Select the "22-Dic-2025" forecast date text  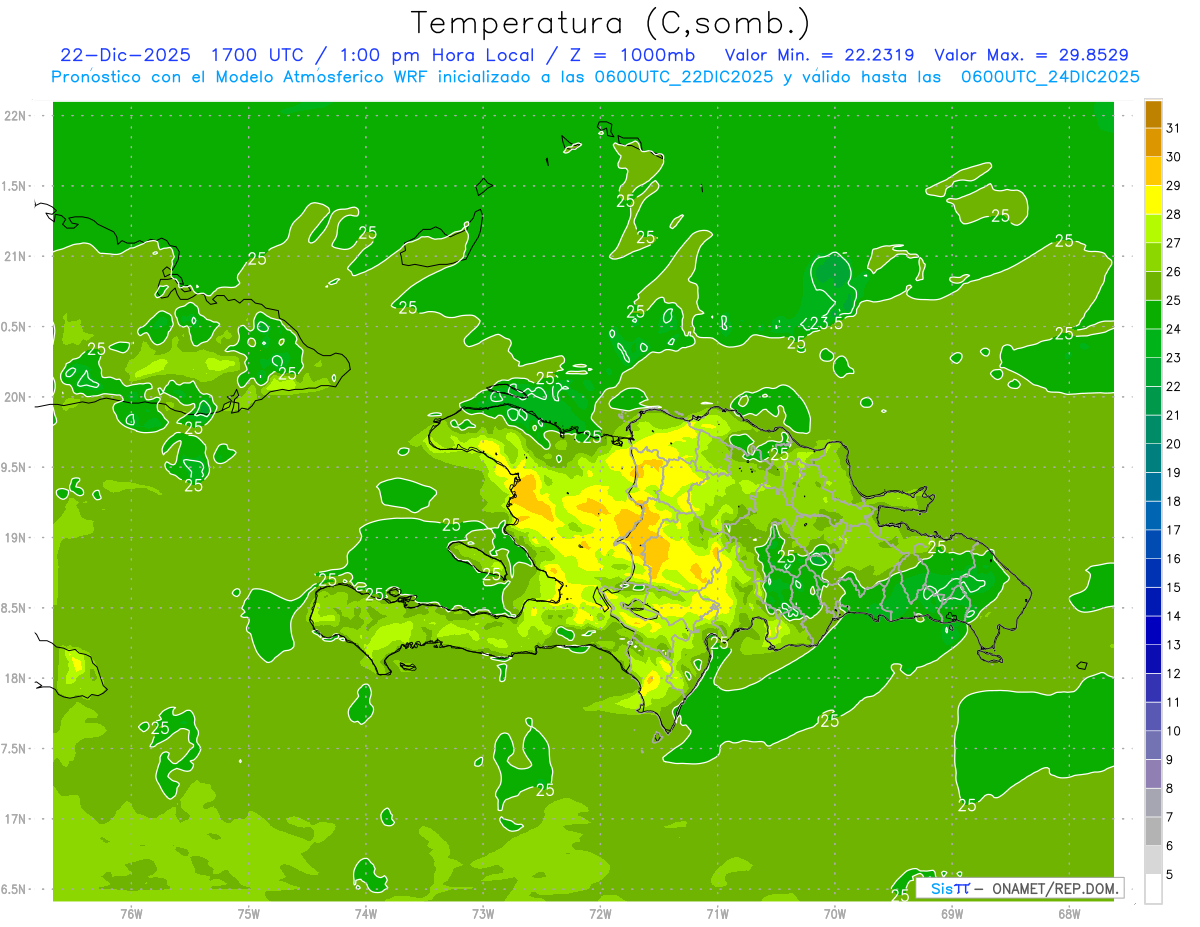coord(125,55)
